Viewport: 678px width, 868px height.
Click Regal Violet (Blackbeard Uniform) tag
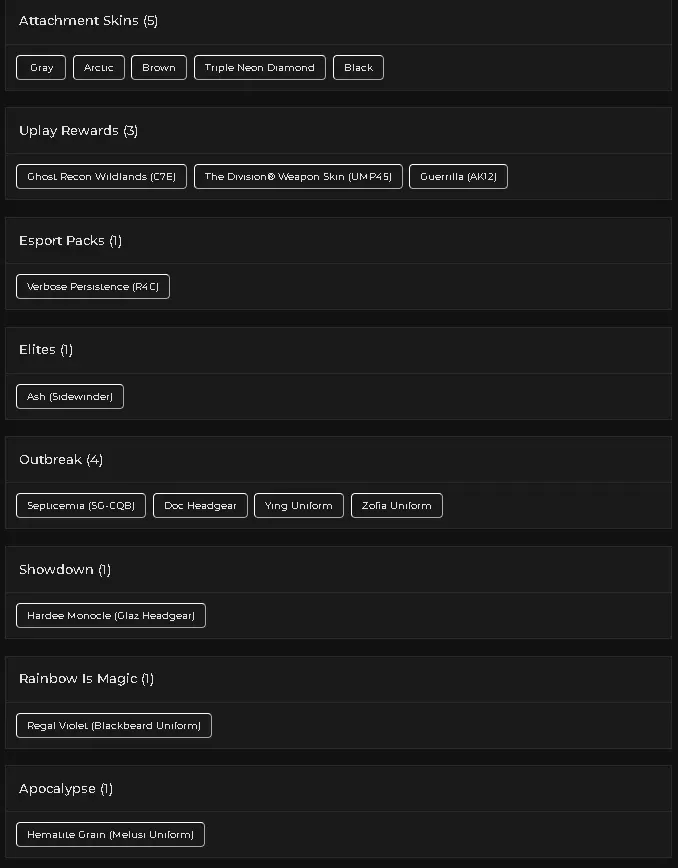click(114, 725)
